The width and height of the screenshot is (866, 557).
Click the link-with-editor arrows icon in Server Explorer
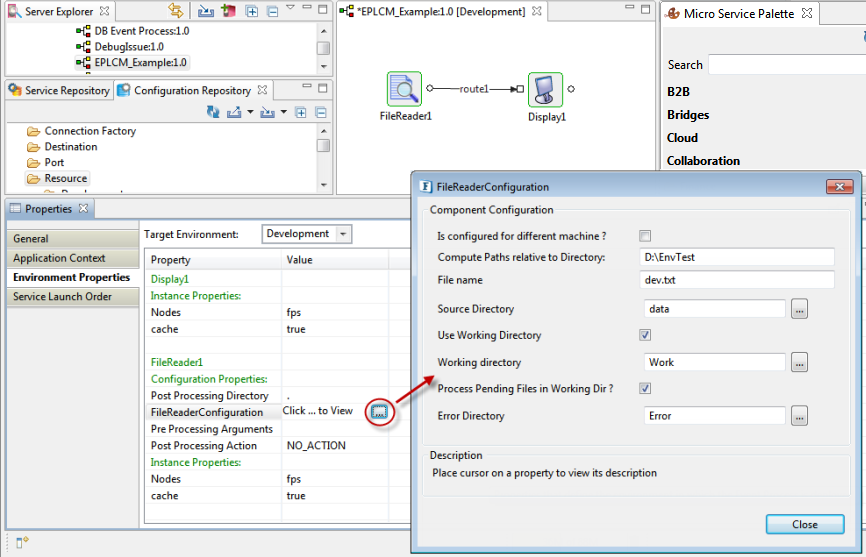click(x=176, y=11)
